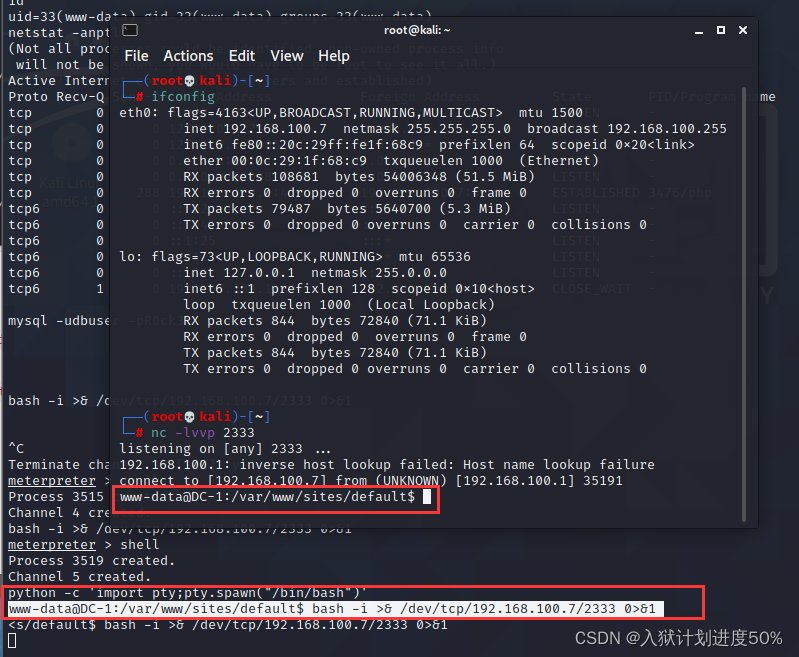
Task: Click the 'meterpreter > shell' line in back terminal
Action: (x=84, y=545)
